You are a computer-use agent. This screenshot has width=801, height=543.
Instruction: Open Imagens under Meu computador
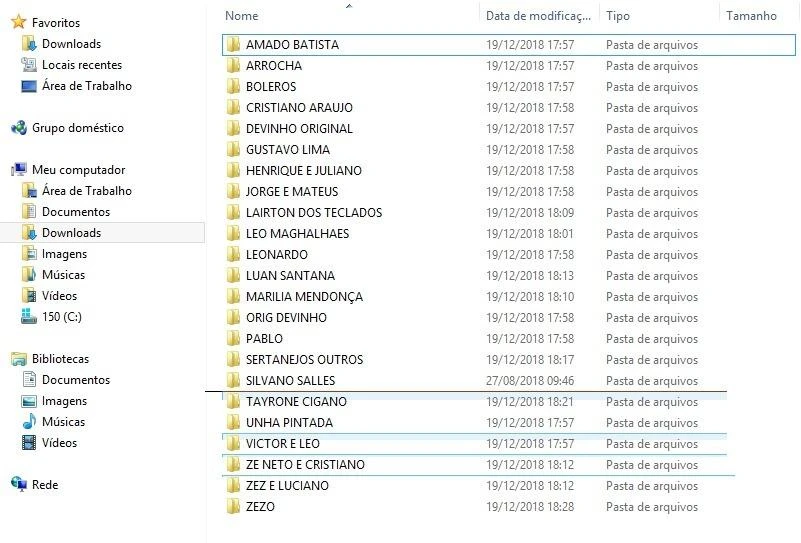point(54,253)
